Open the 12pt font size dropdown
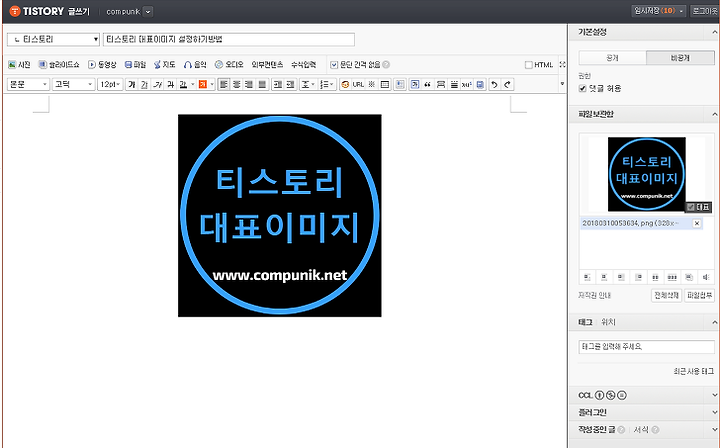This screenshot has height=448, width=720. tap(110, 84)
